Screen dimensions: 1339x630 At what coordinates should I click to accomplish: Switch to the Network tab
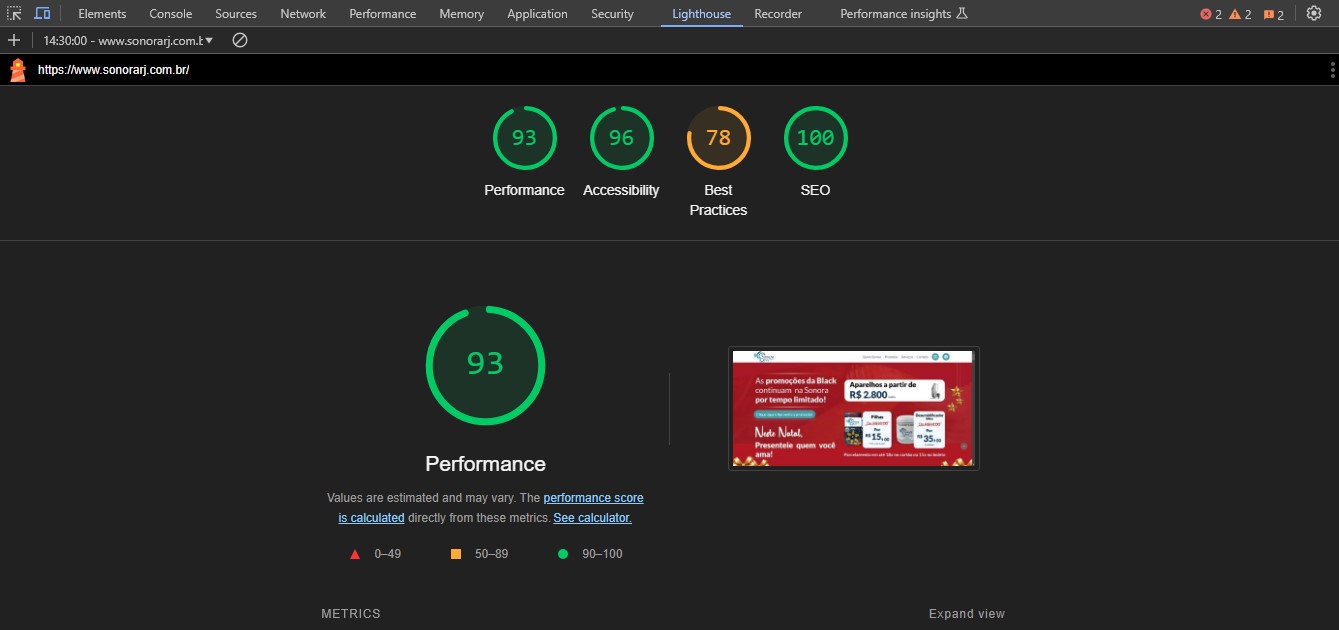(303, 14)
